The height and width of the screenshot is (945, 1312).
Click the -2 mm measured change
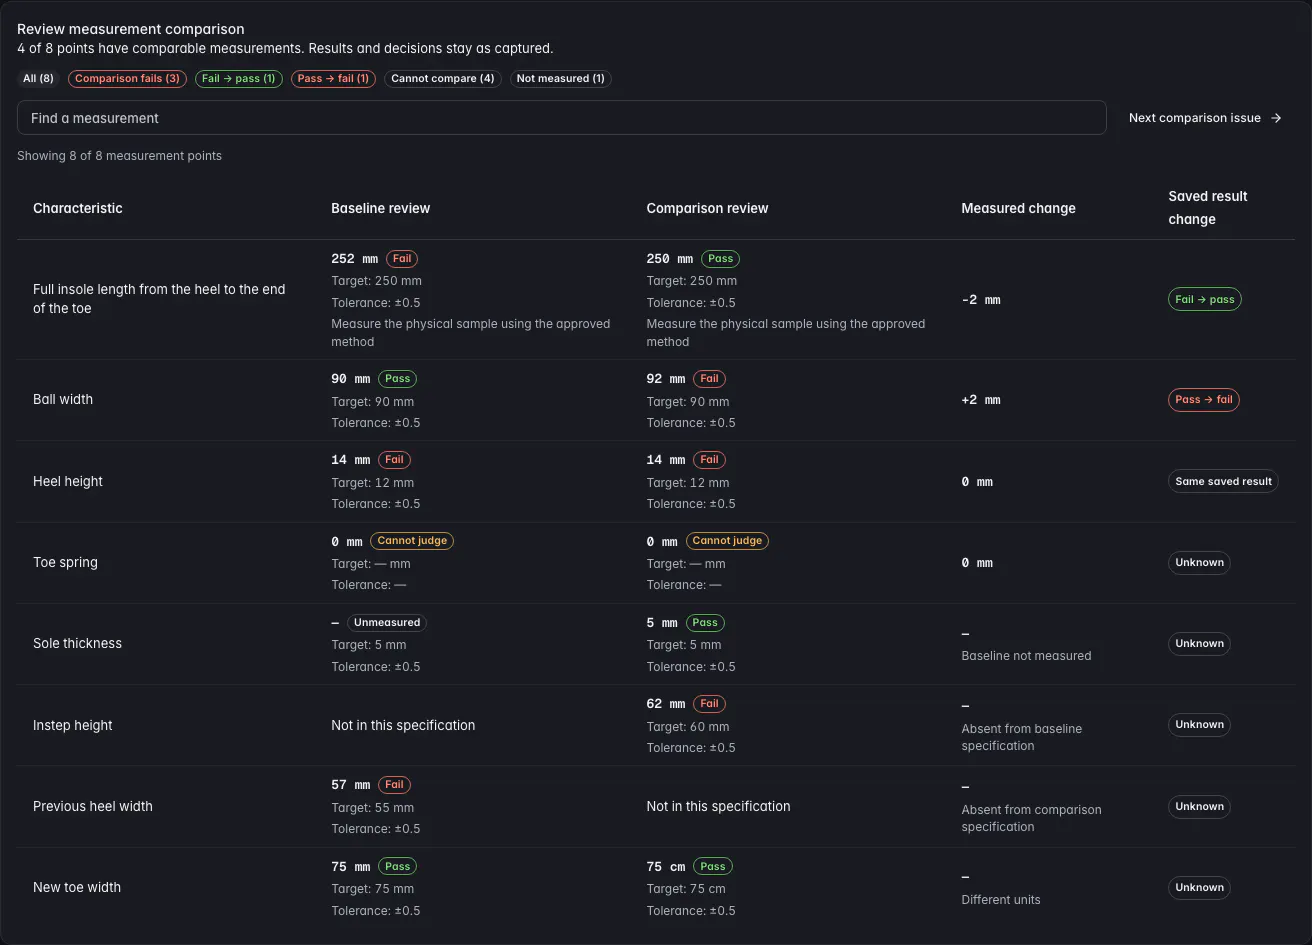click(x=981, y=300)
